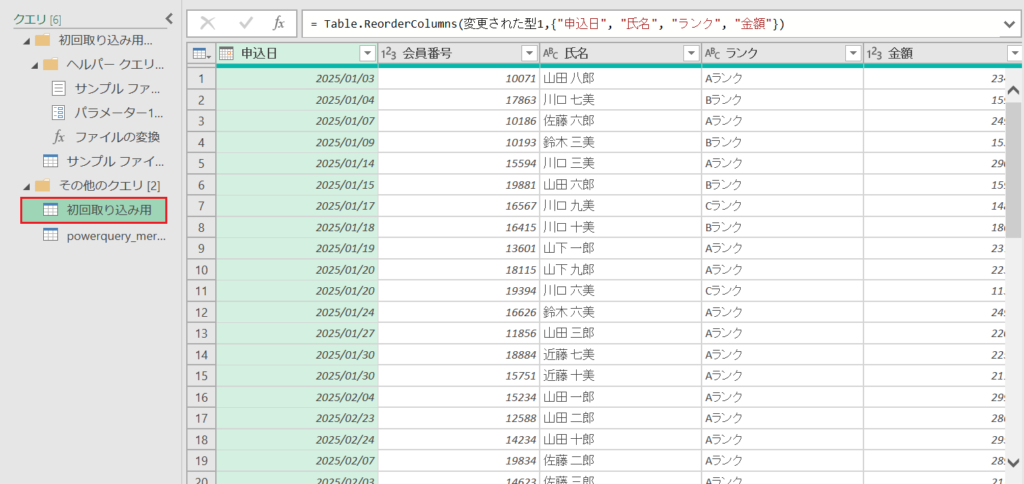Expand the formula bar with its down arrow

point(1009,25)
